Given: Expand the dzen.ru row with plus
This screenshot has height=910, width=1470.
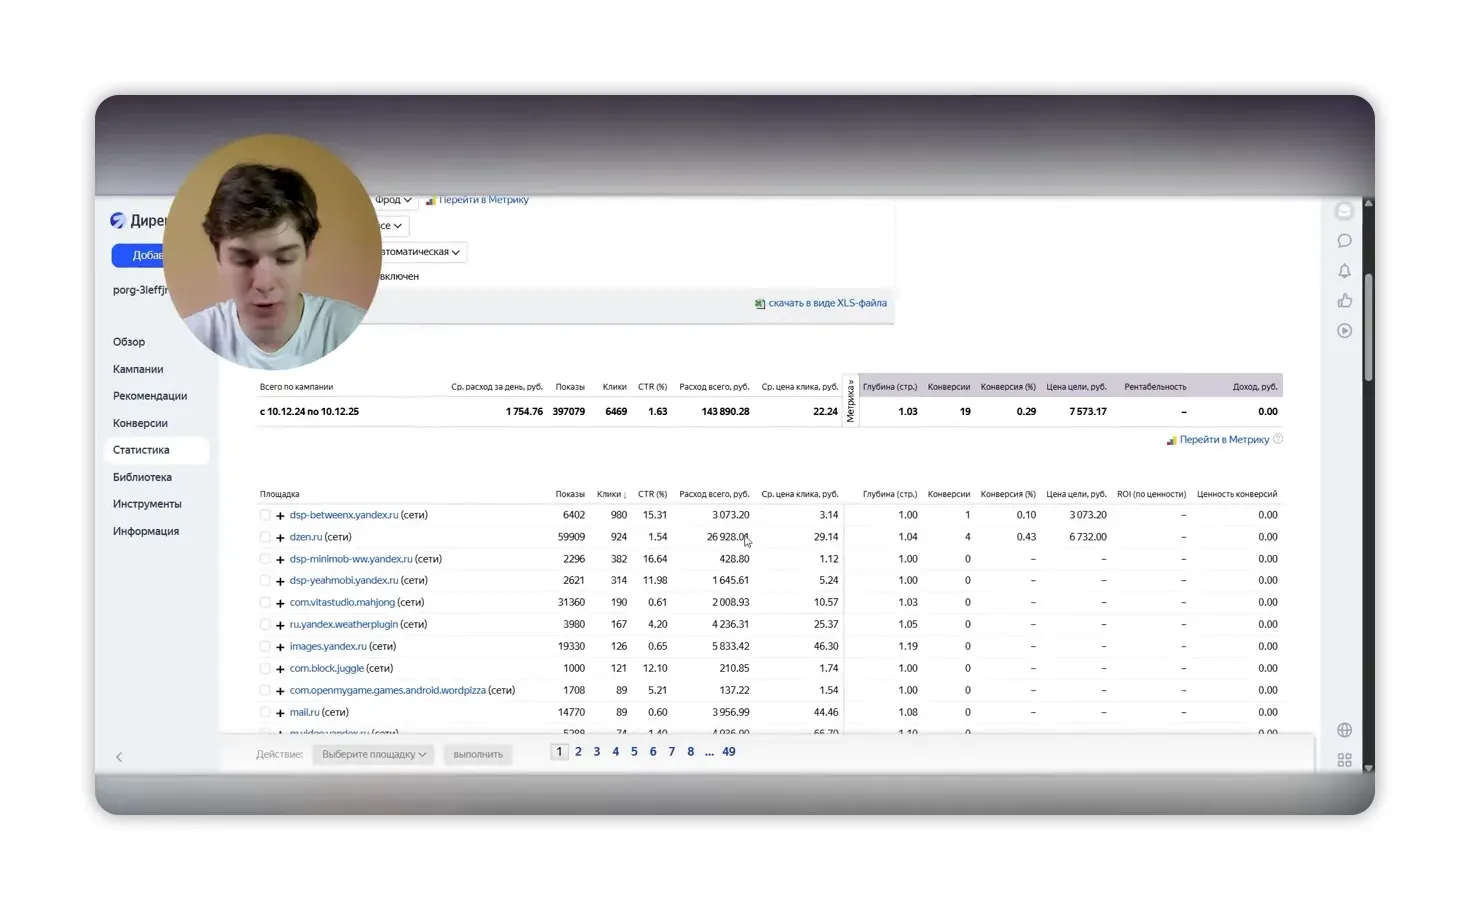Looking at the screenshot, I should click(x=280, y=537).
